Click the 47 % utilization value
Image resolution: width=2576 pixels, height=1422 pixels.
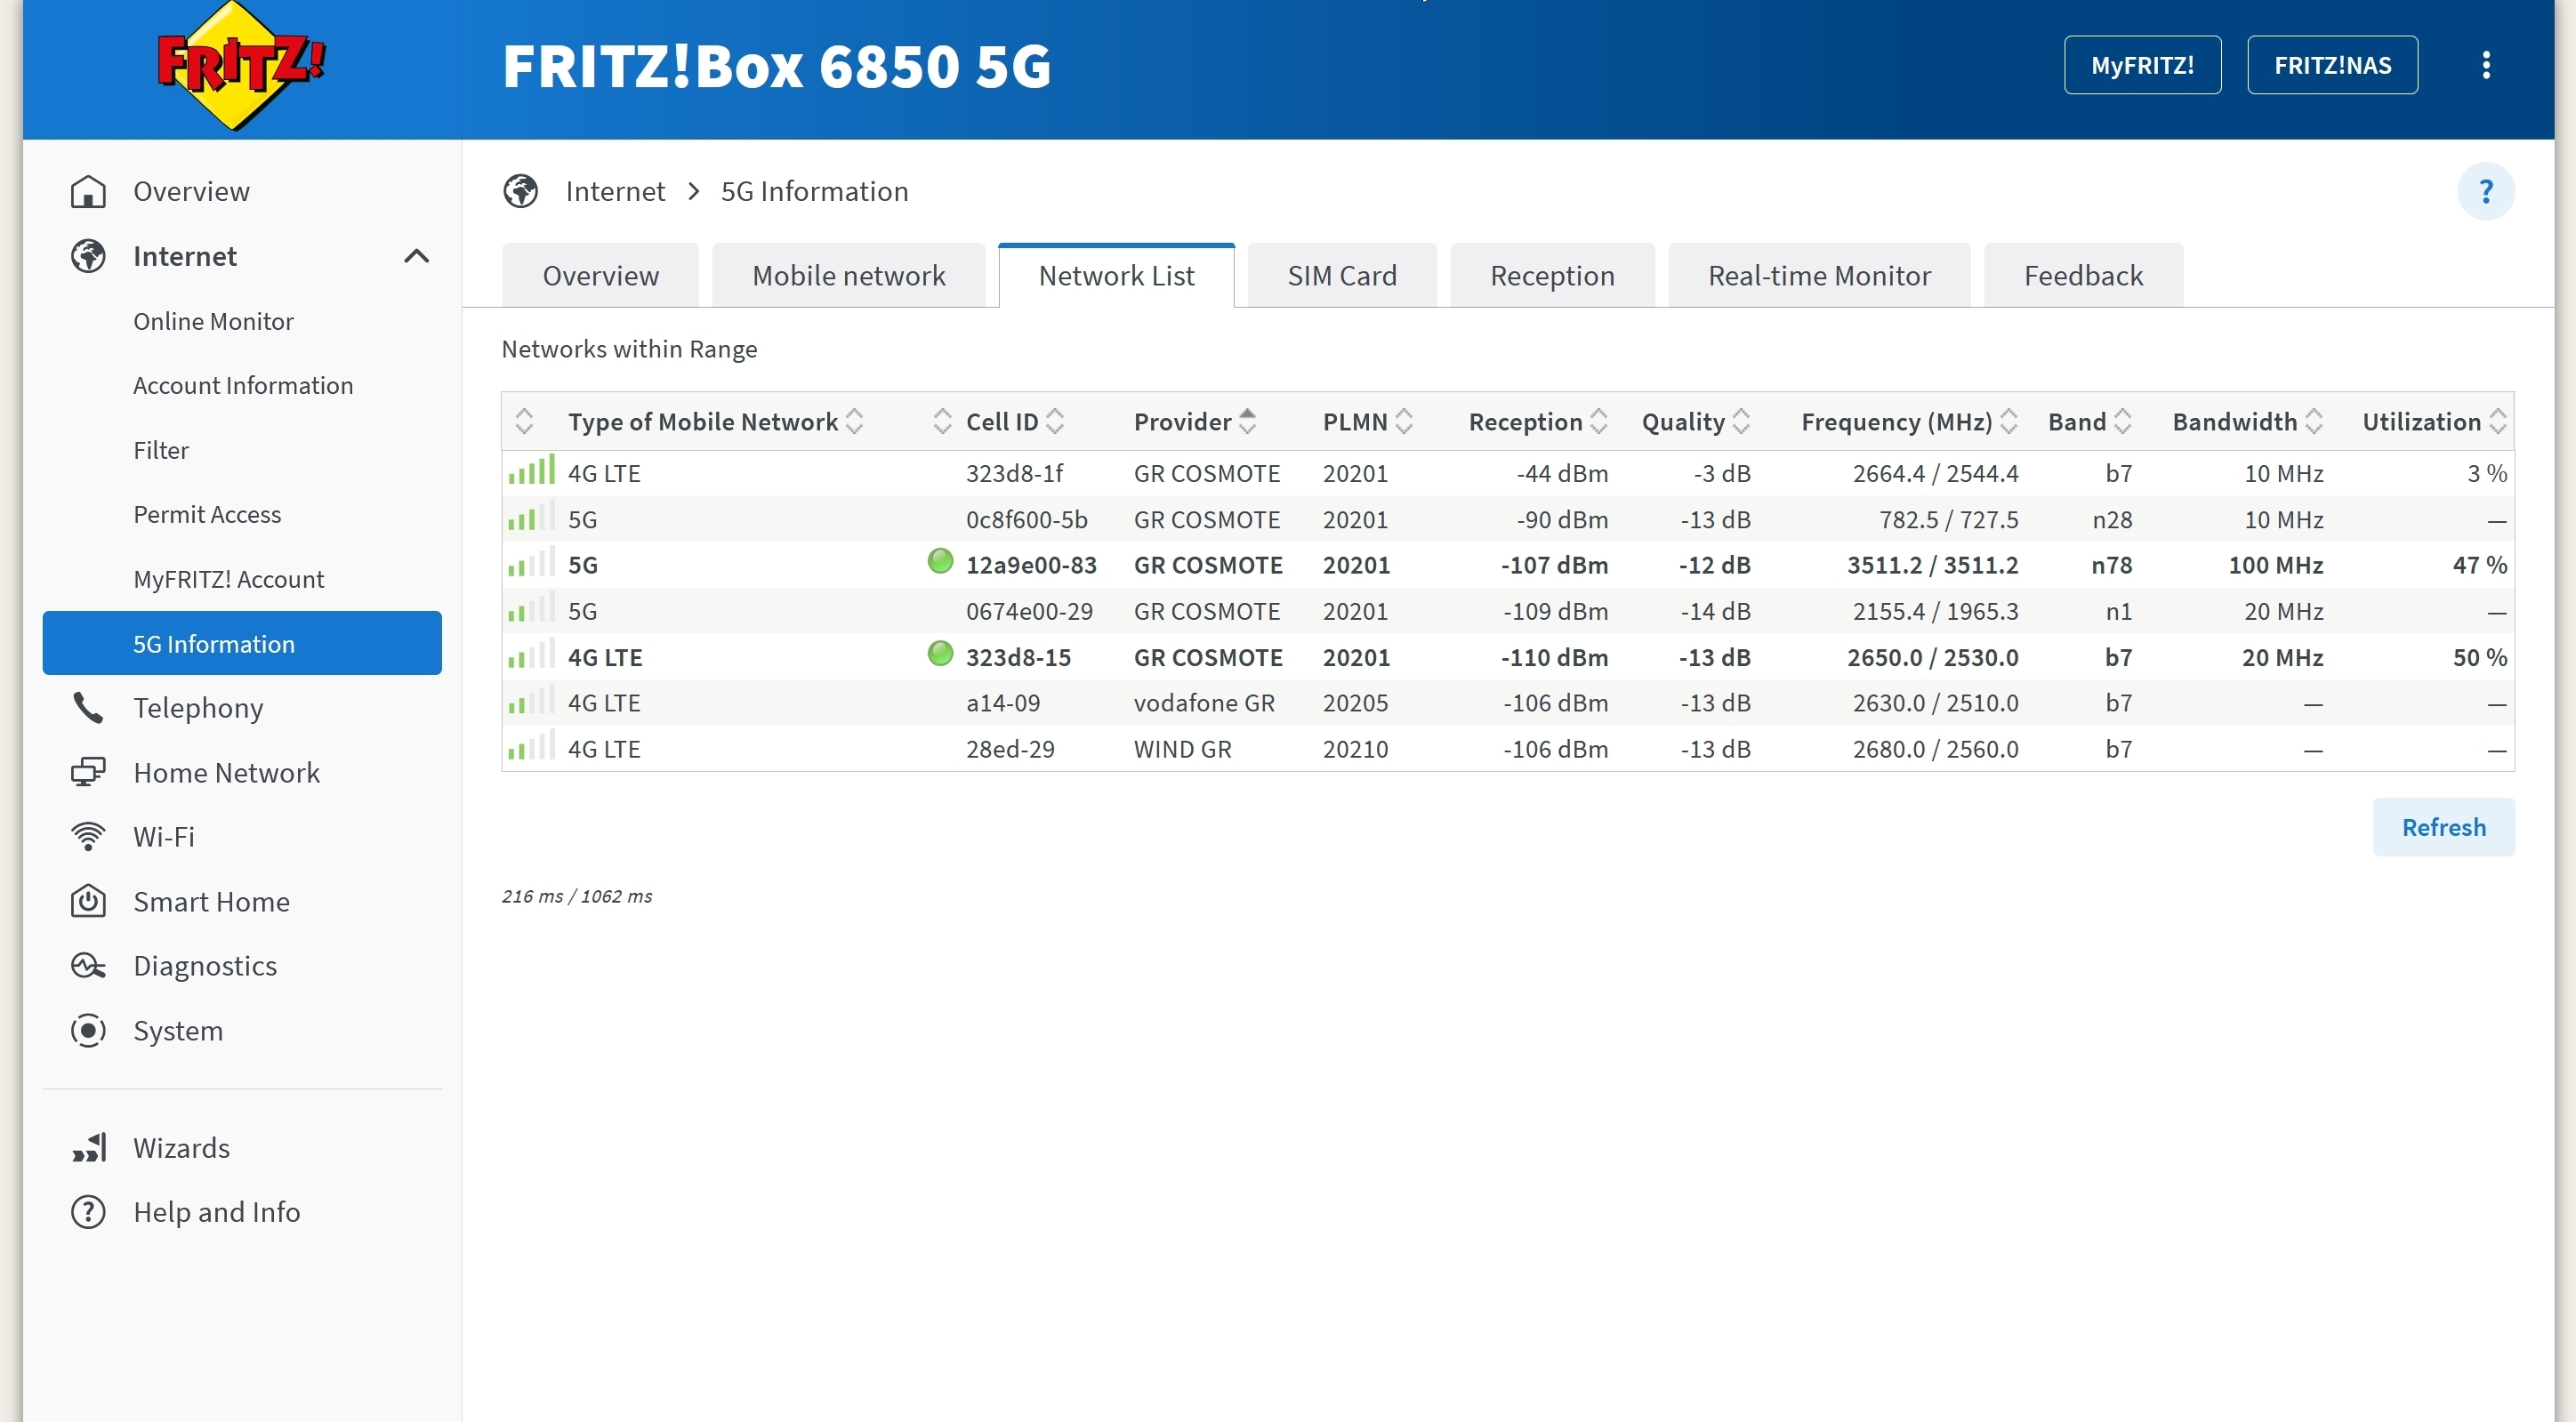(2479, 565)
